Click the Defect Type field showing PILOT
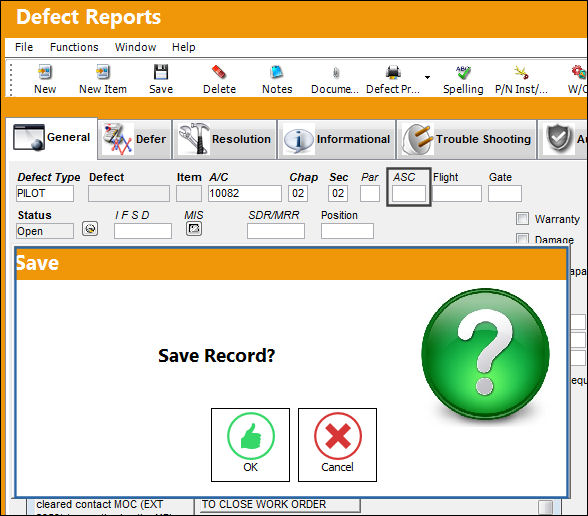588x516 pixels. (45, 194)
